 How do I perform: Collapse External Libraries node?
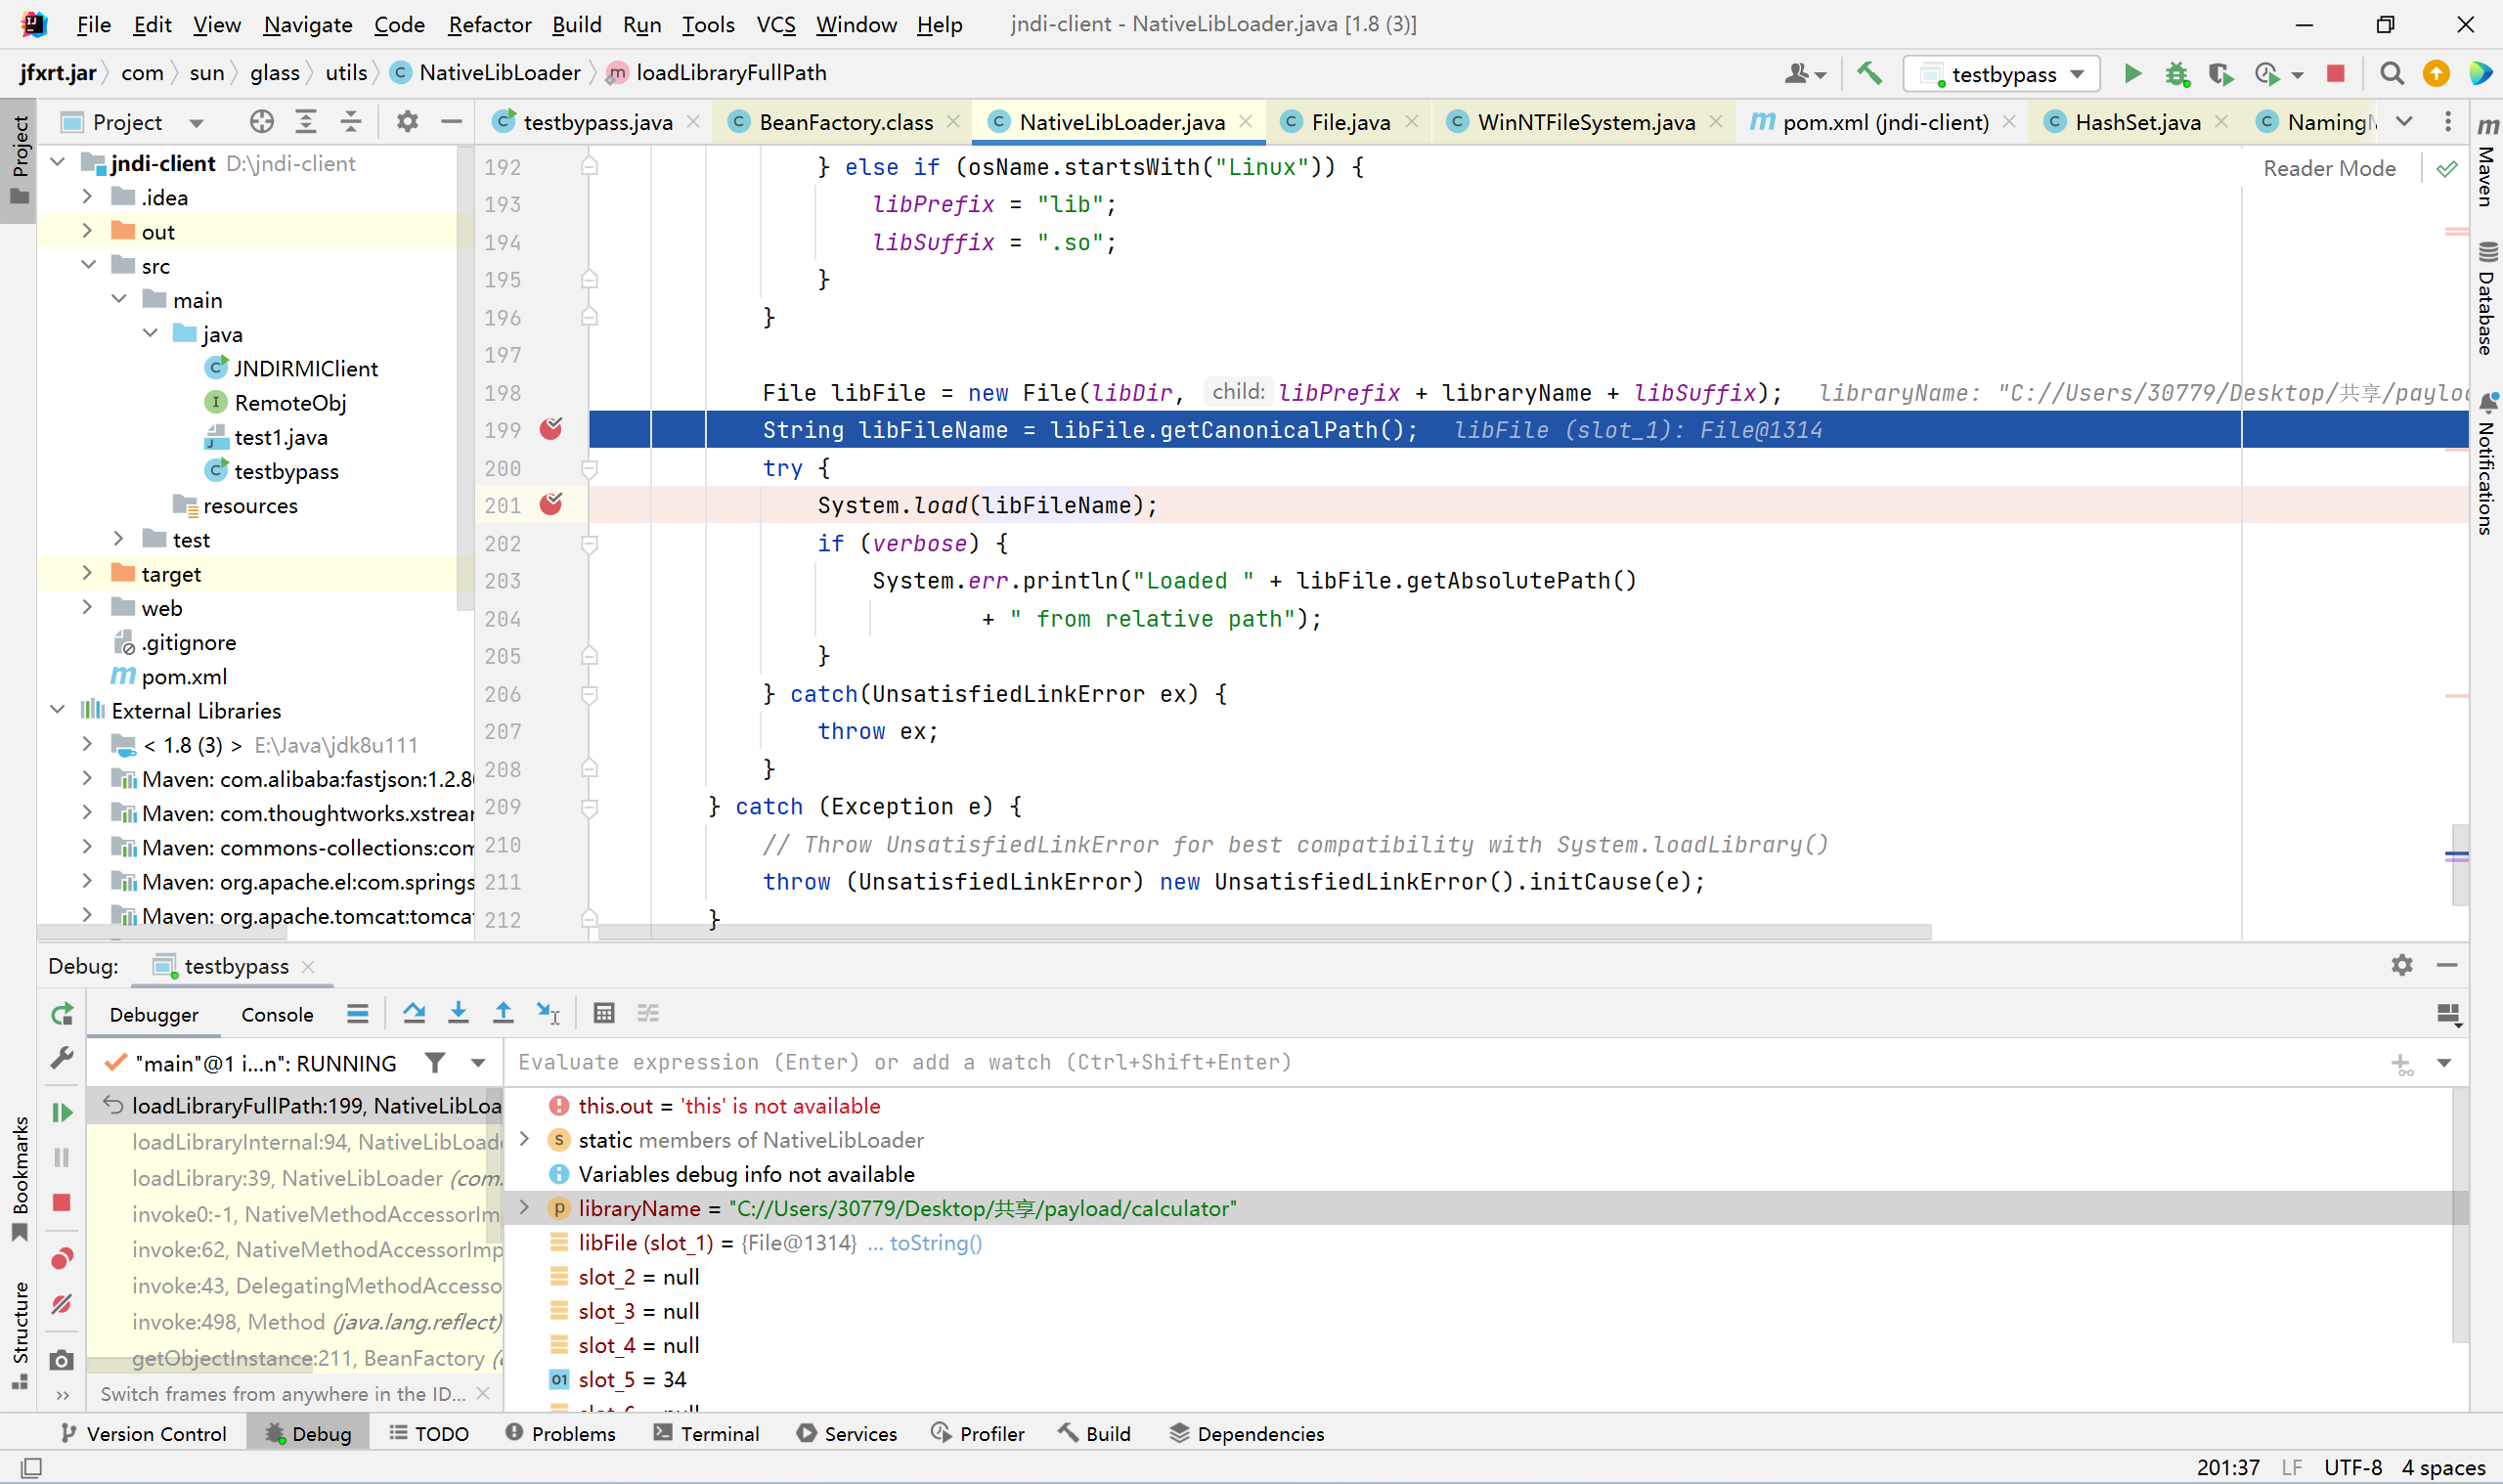coord(57,710)
